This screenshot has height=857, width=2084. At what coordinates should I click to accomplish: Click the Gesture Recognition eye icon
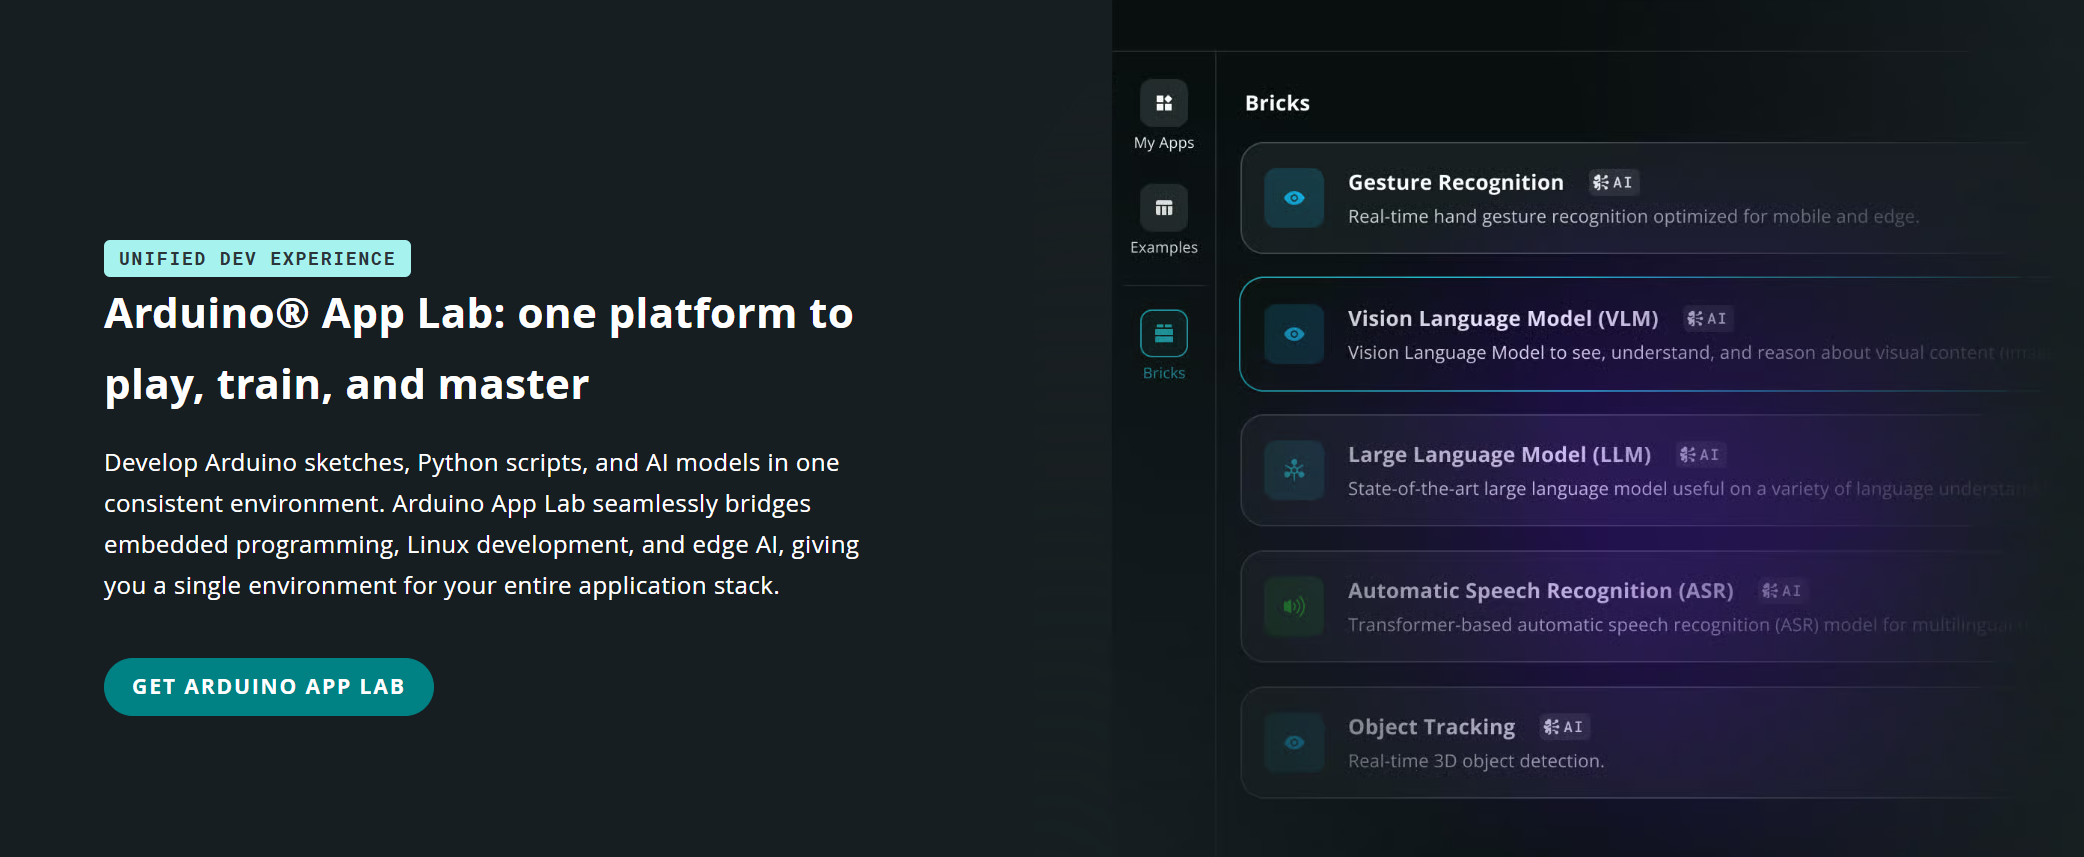[1294, 198]
